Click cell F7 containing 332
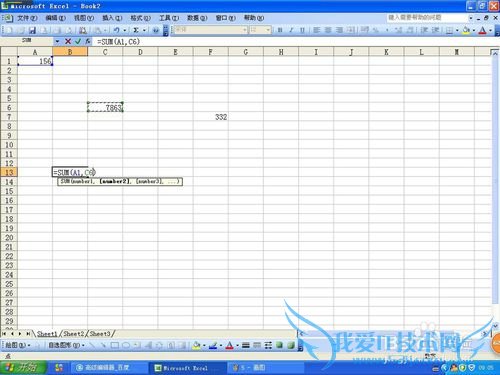This screenshot has height=375, width=500. (211, 117)
